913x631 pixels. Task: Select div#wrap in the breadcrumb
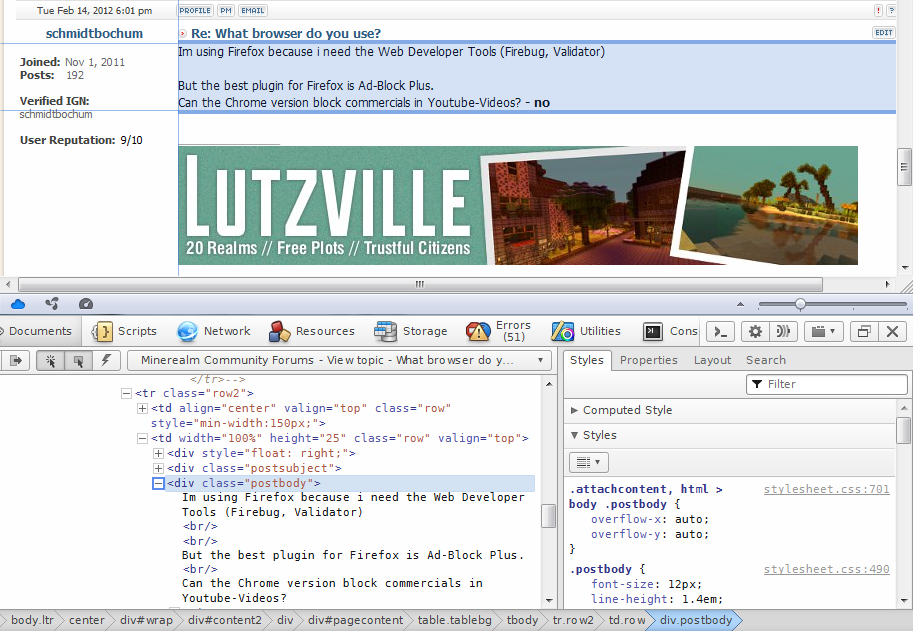coord(146,621)
